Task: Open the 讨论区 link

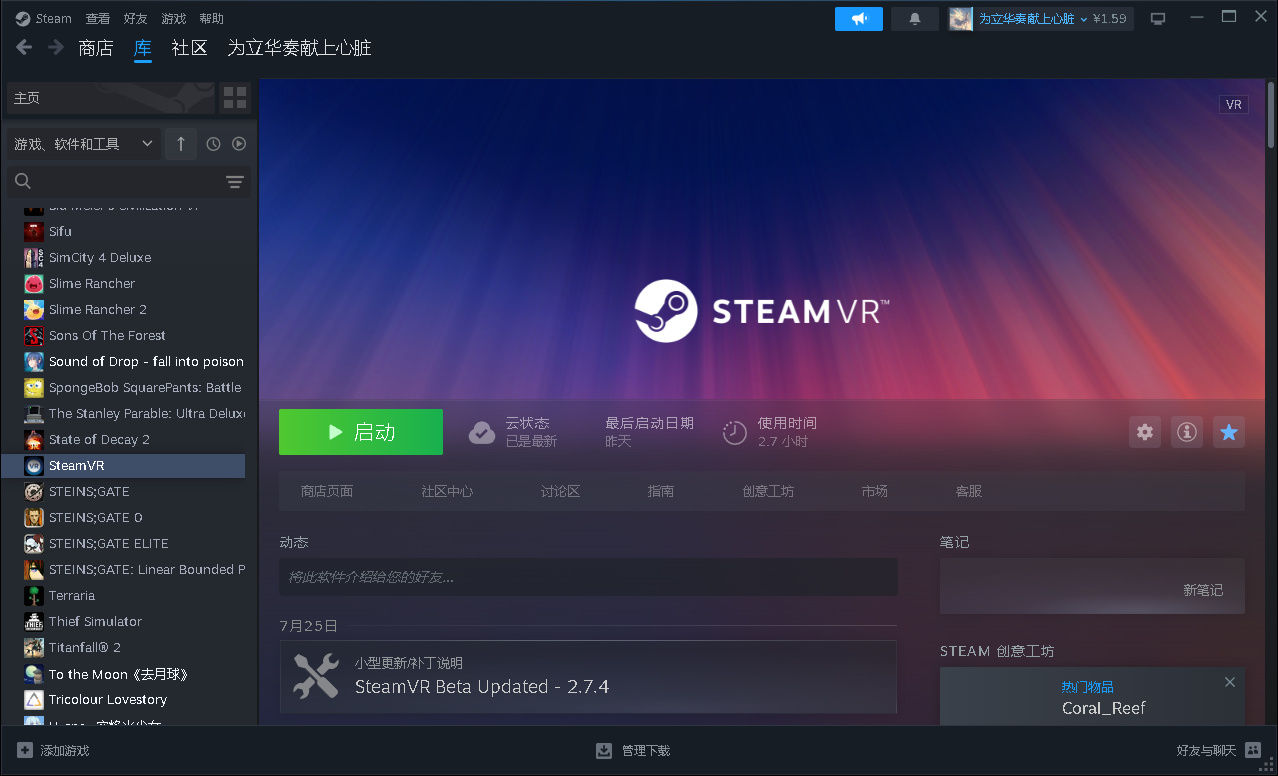Action: (x=560, y=491)
